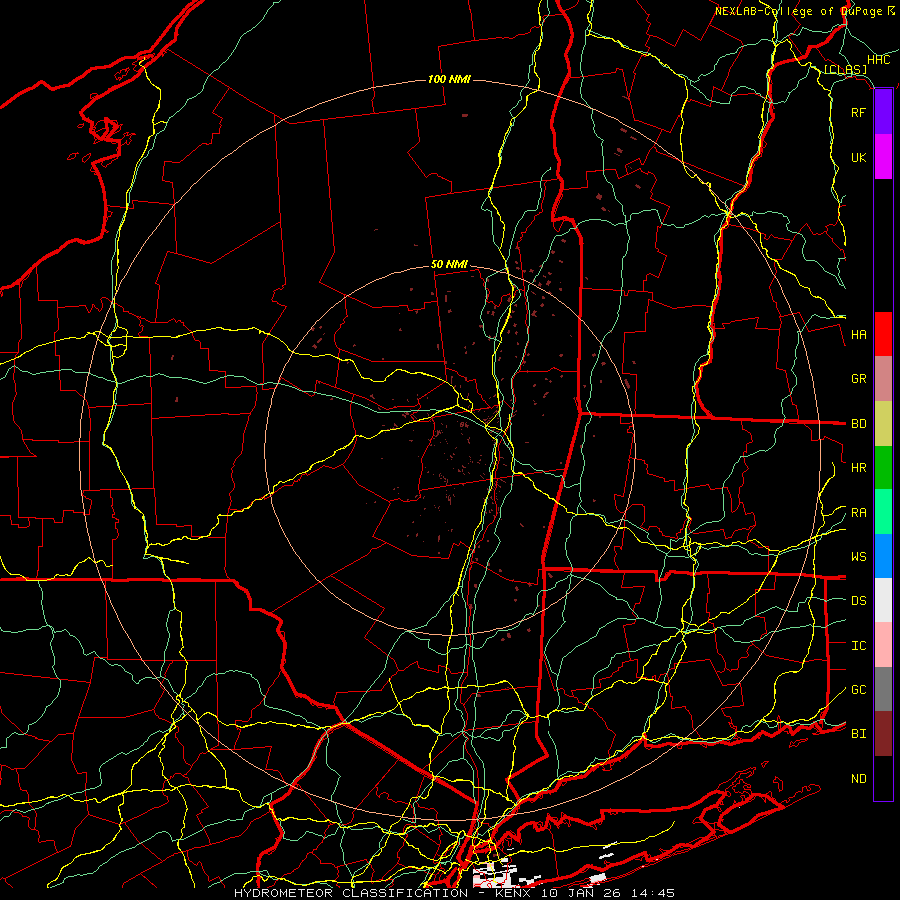900x900 pixels.
Task: Click the 'DS' legend label
Action: click(858, 601)
